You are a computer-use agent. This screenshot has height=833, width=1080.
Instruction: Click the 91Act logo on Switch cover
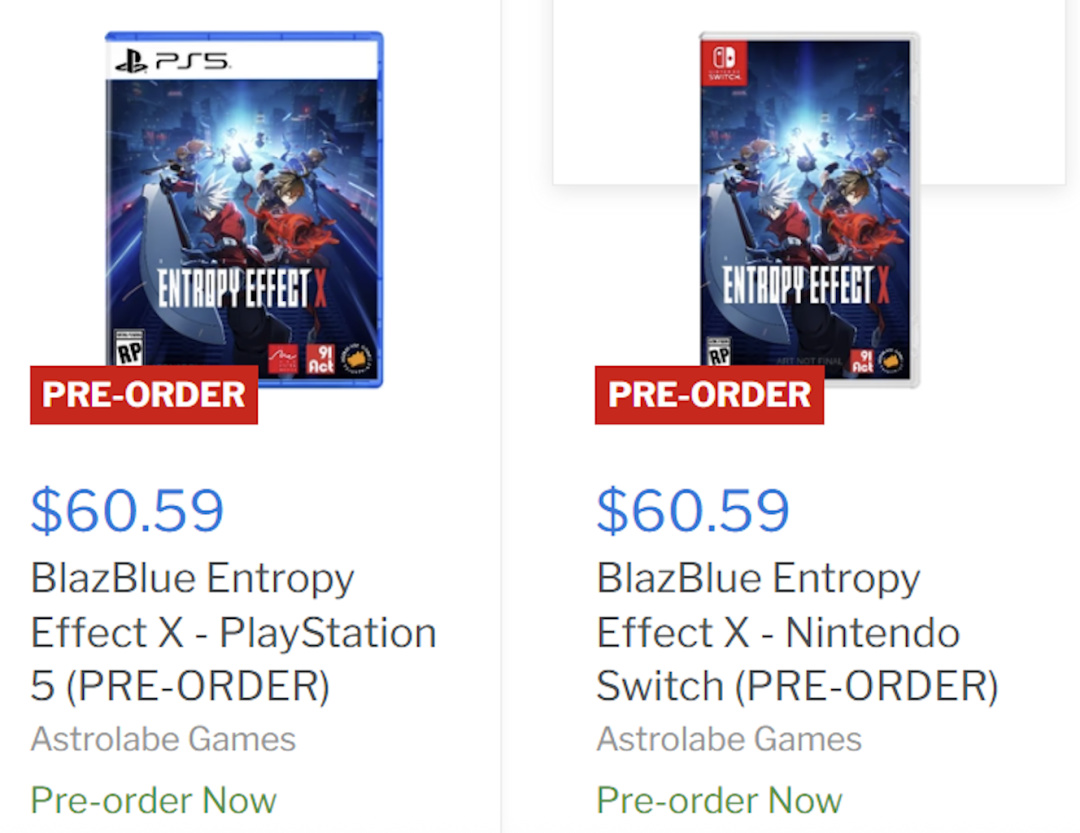tap(860, 361)
